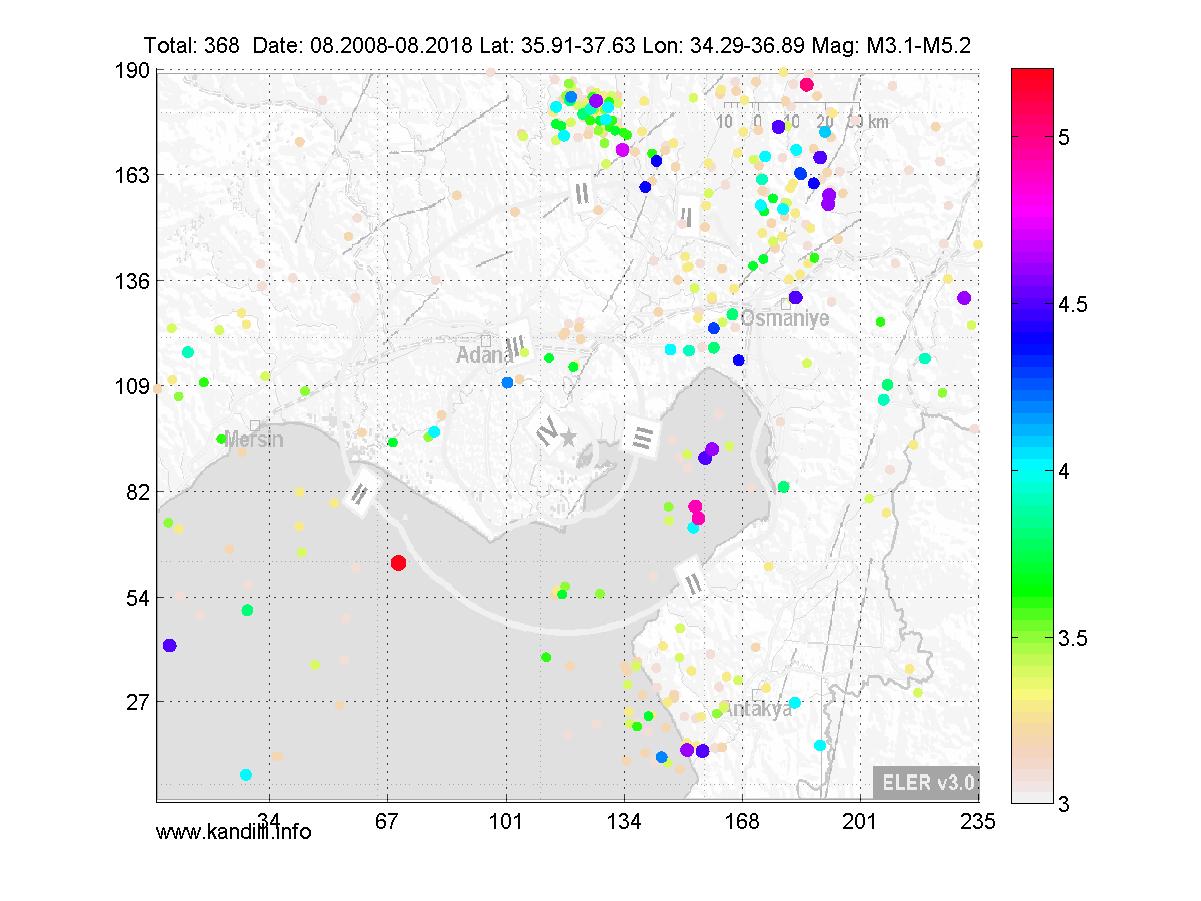Click the square city marker beside Adana
The width and height of the screenshot is (1201, 901).
point(486,340)
